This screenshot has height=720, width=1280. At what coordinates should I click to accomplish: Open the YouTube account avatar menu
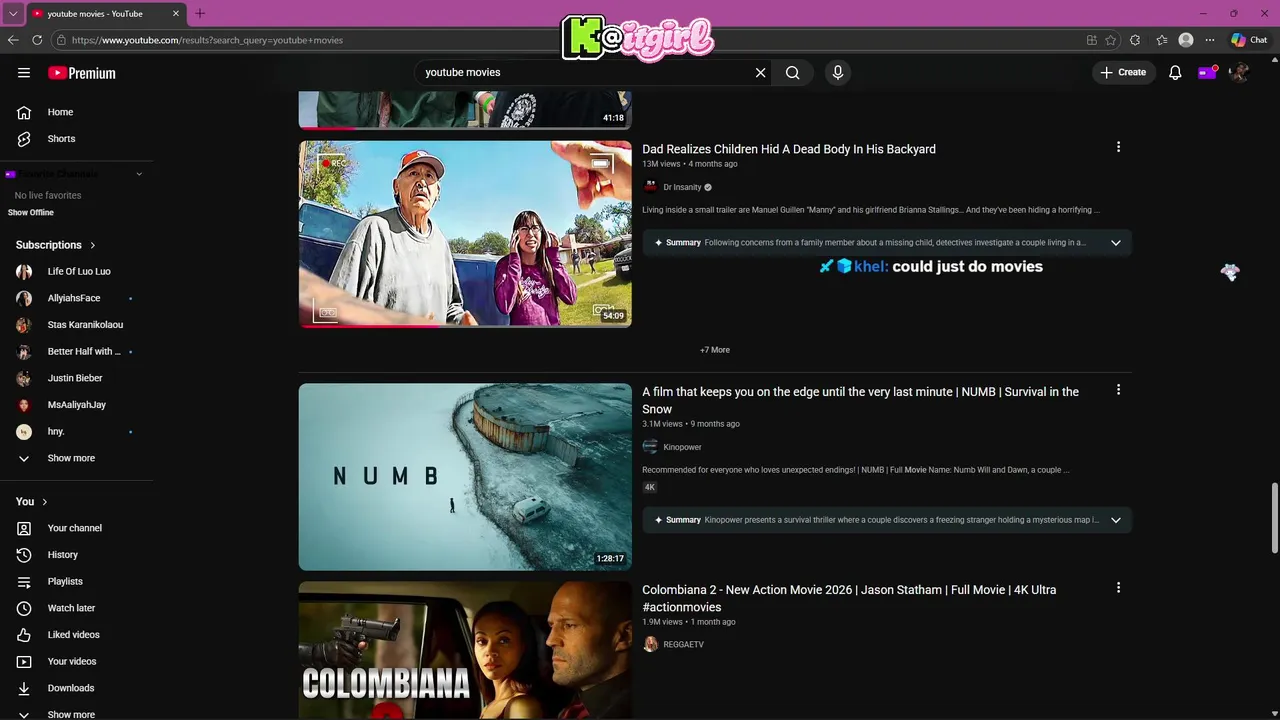pyautogui.click(x=1239, y=72)
